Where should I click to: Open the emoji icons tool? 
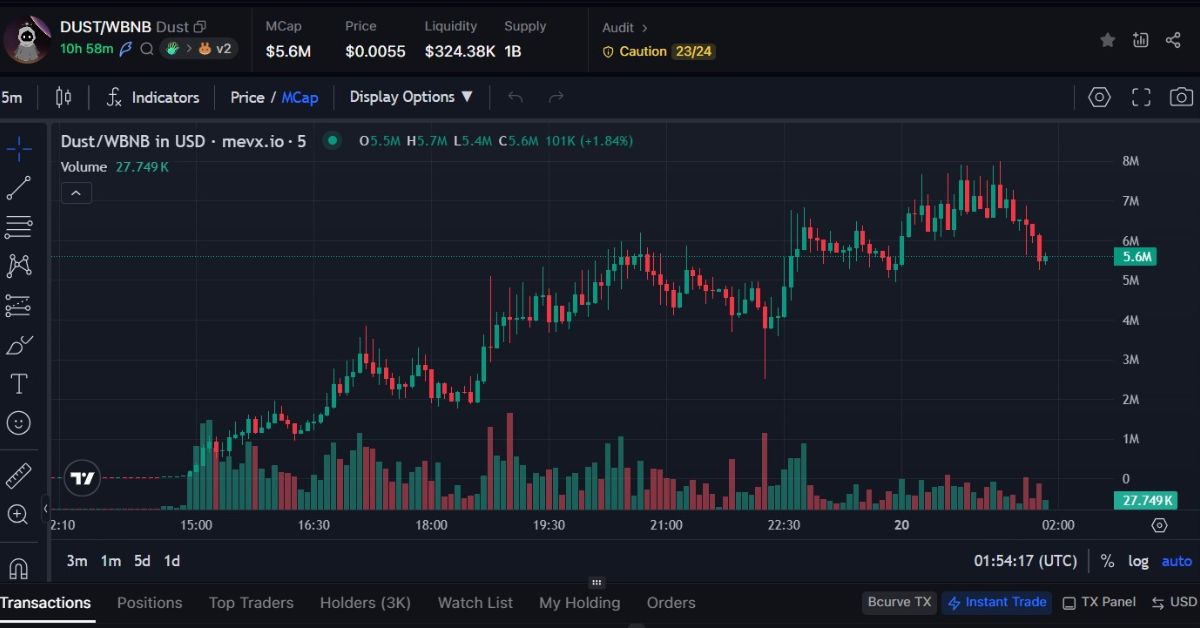[19, 423]
